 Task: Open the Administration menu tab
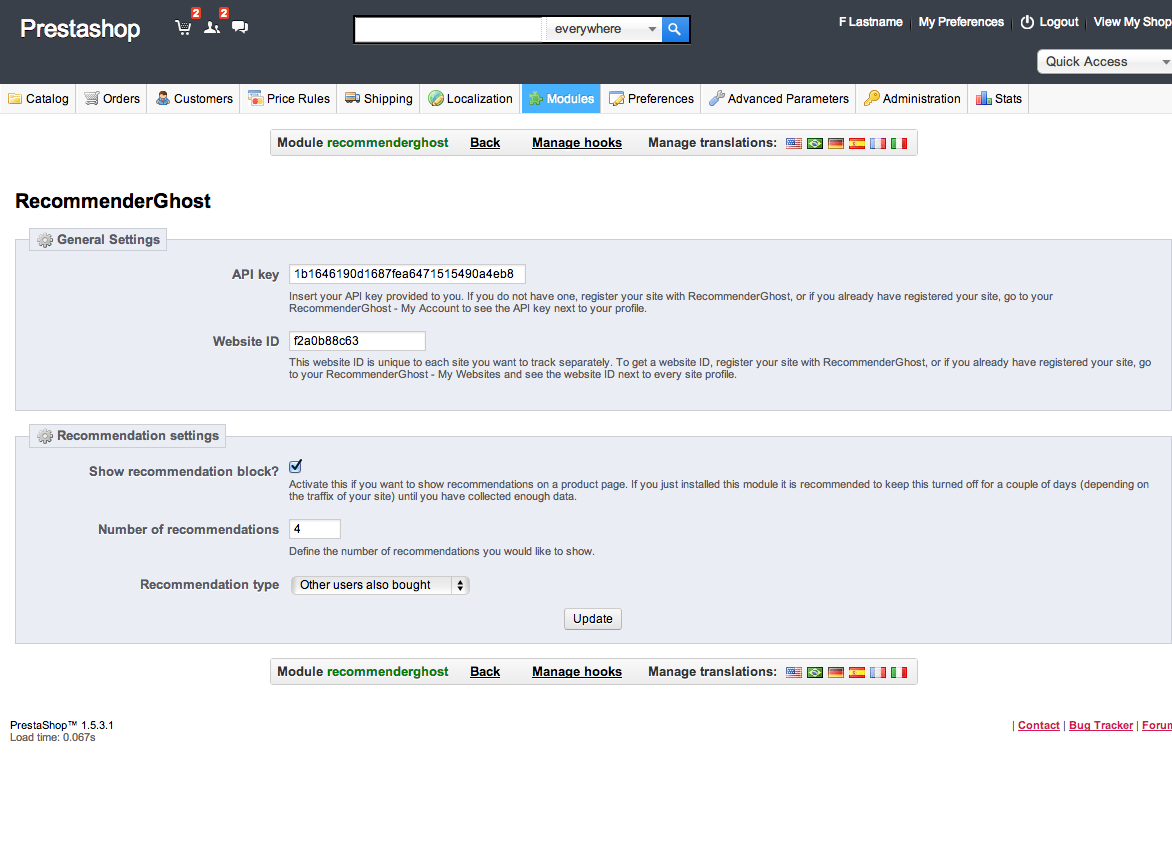pos(912,99)
